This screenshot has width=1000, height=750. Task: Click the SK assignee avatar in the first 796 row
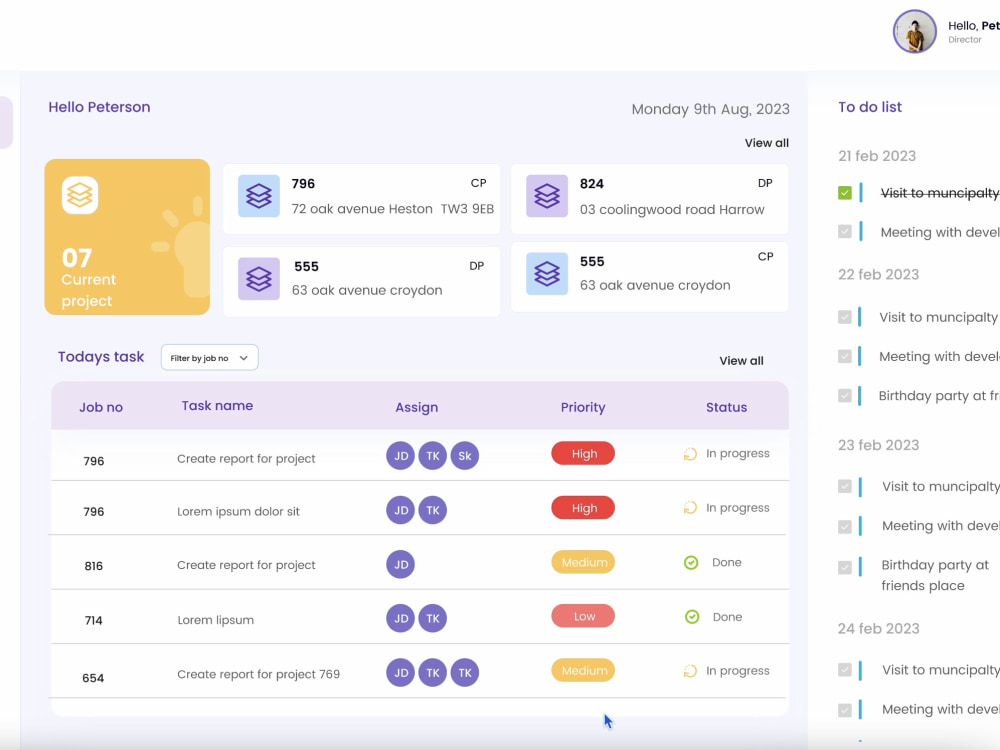464,455
